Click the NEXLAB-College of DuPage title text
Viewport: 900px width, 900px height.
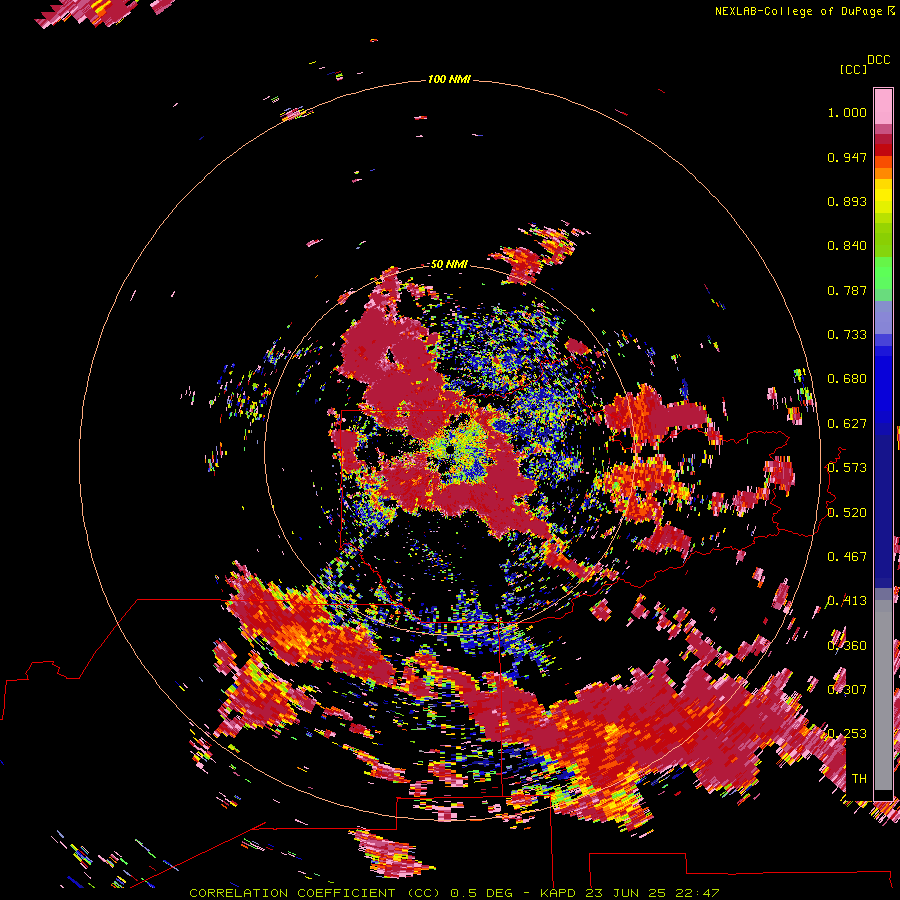point(798,11)
